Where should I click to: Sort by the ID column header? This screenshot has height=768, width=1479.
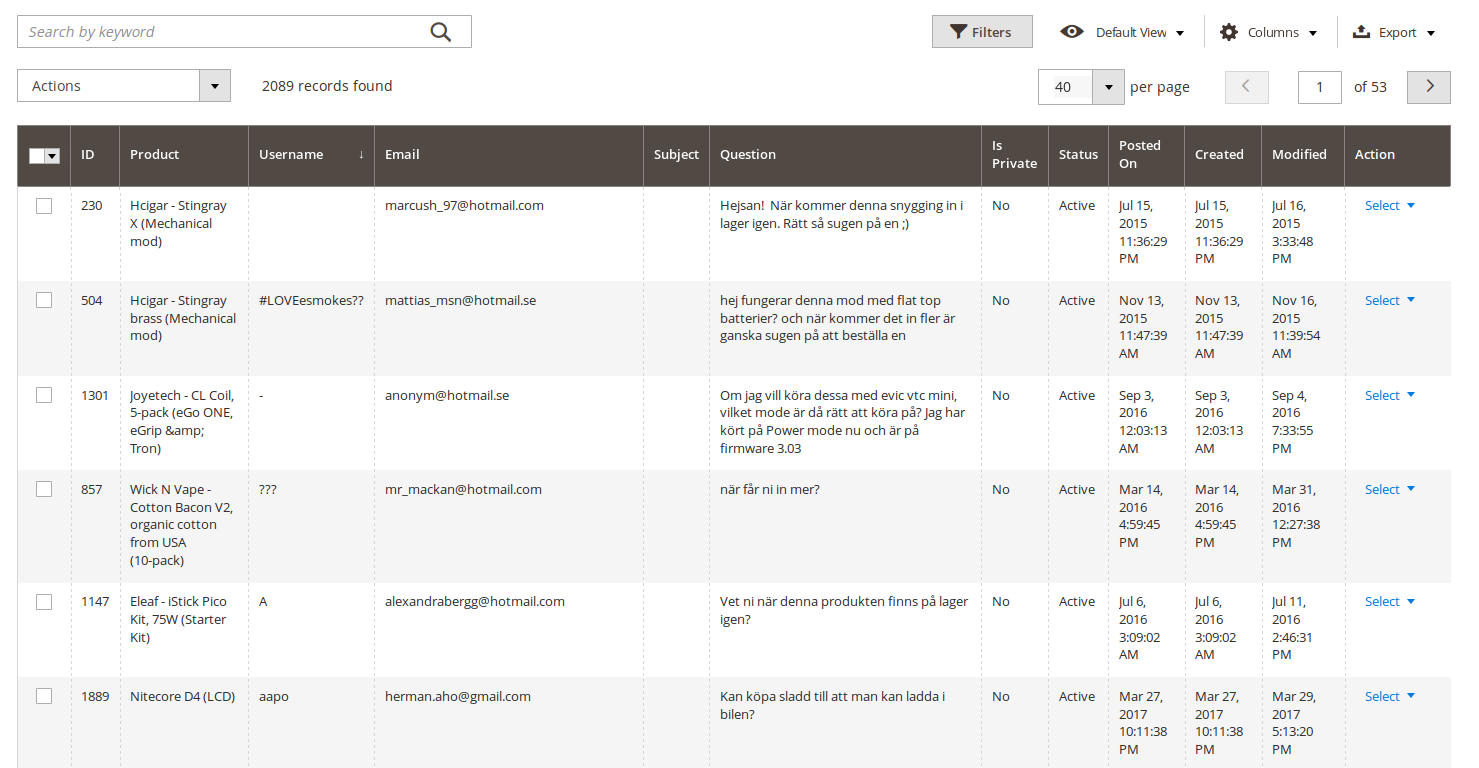click(x=95, y=155)
